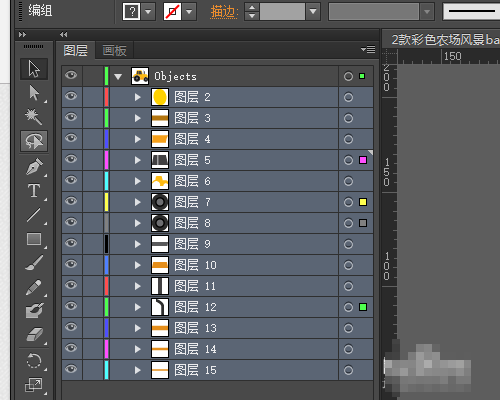
Task: Click target circle of Objects layer
Action: click(348, 76)
